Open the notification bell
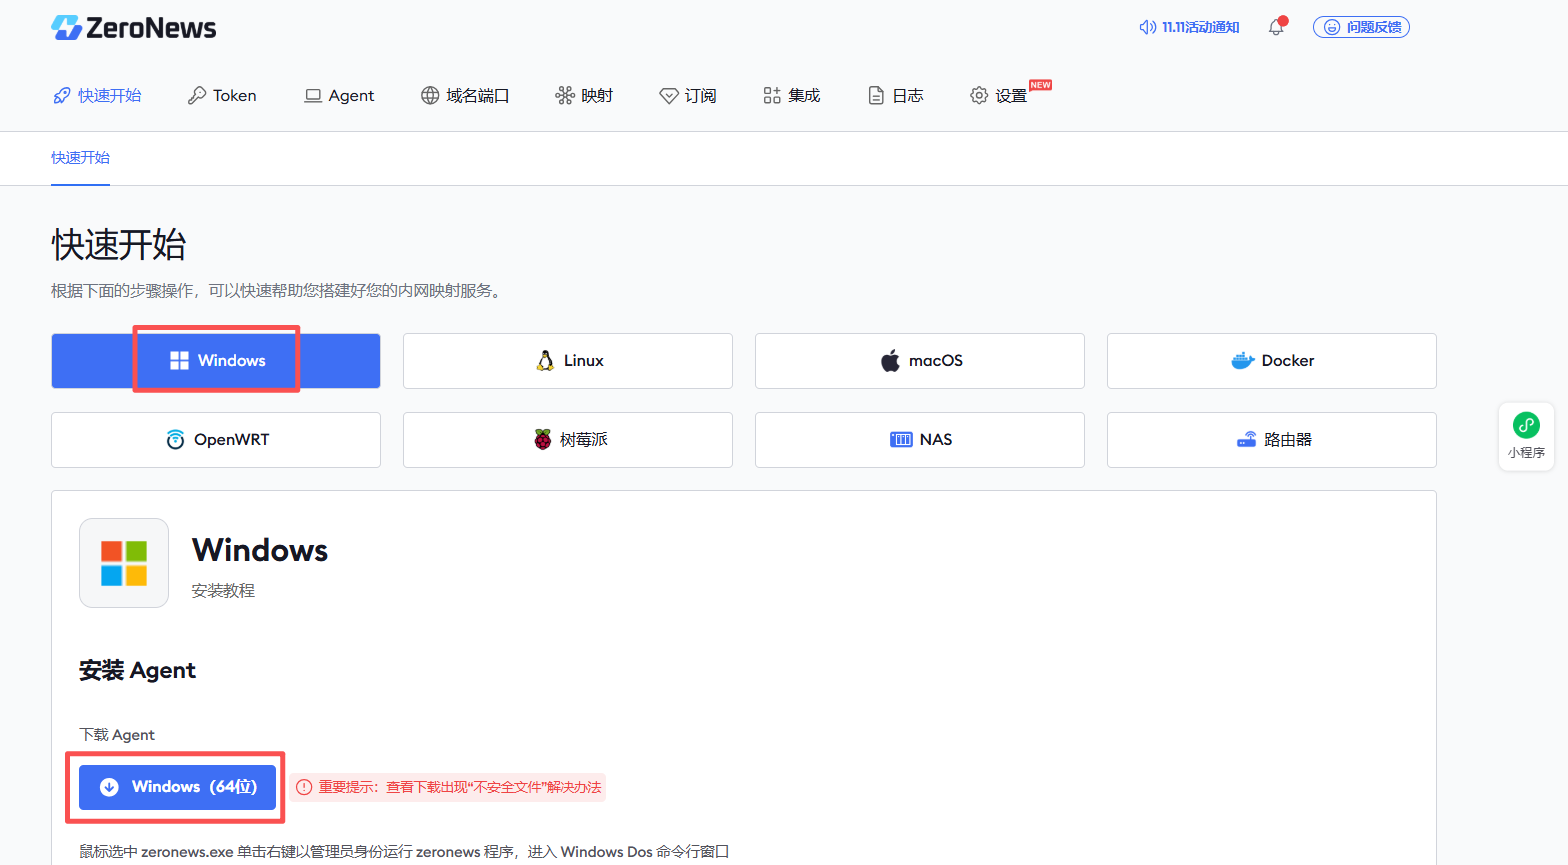This screenshot has width=1568, height=865. click(x=1276, y=28)
